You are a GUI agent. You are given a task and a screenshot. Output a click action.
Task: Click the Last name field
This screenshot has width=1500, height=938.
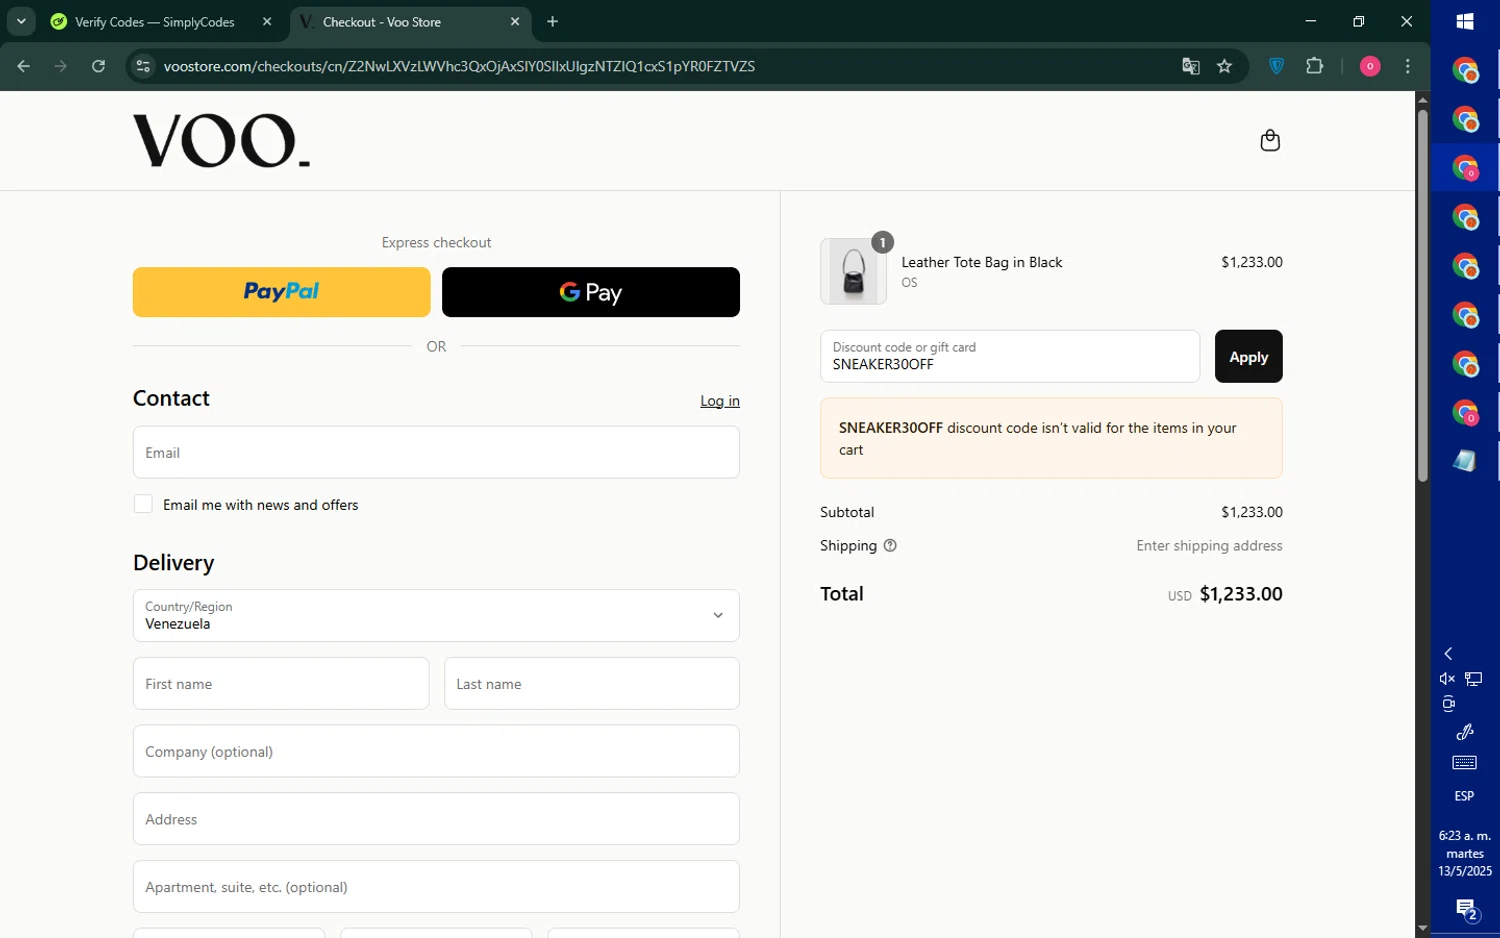point(592,684)
